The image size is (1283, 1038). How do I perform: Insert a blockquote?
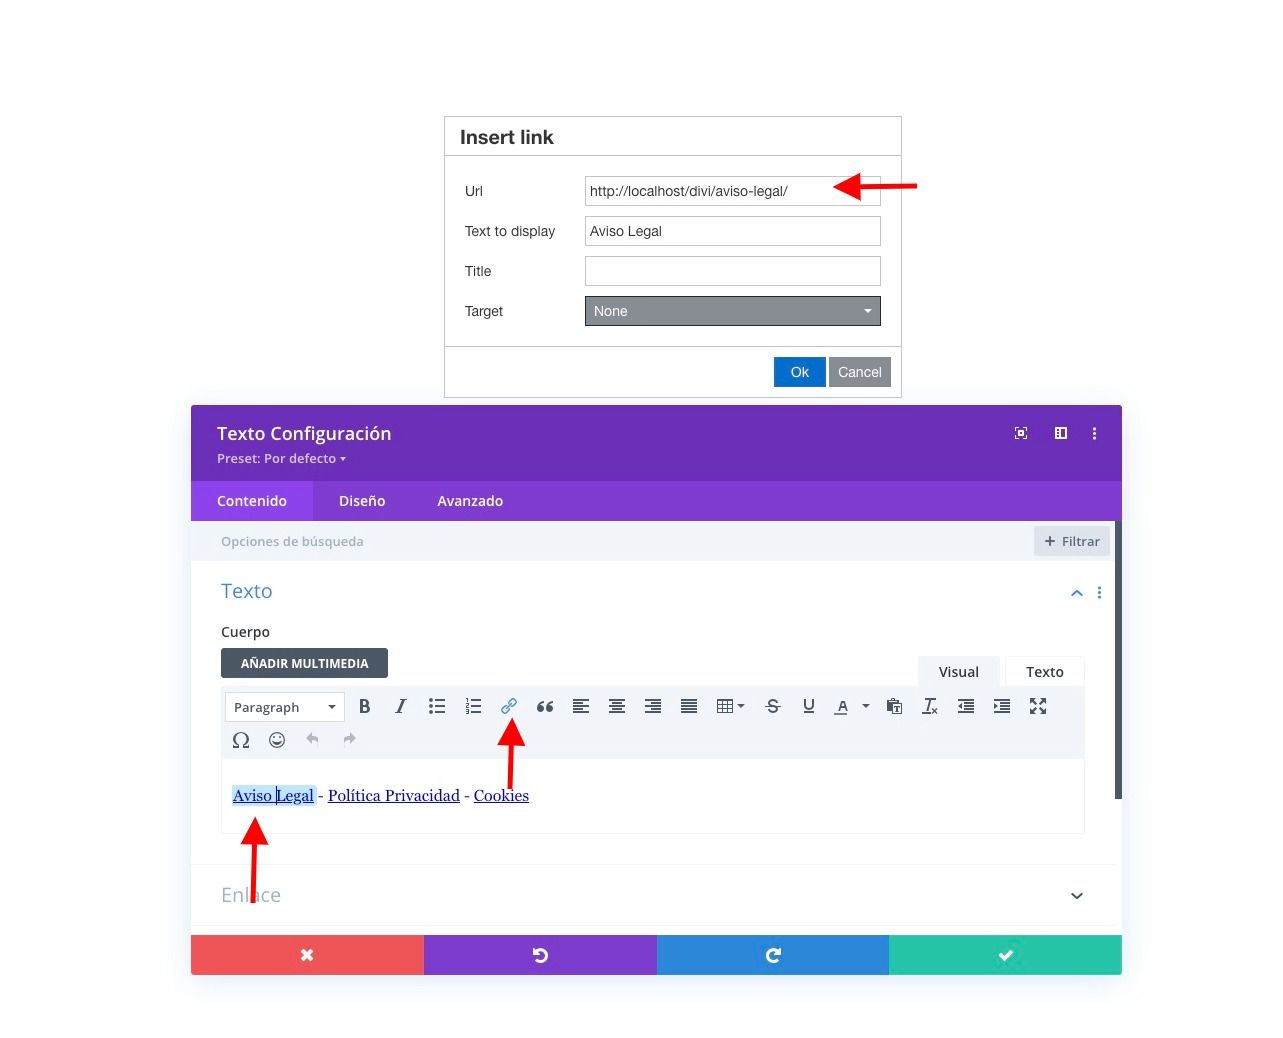pyautogui.click(x=545, y=706)
